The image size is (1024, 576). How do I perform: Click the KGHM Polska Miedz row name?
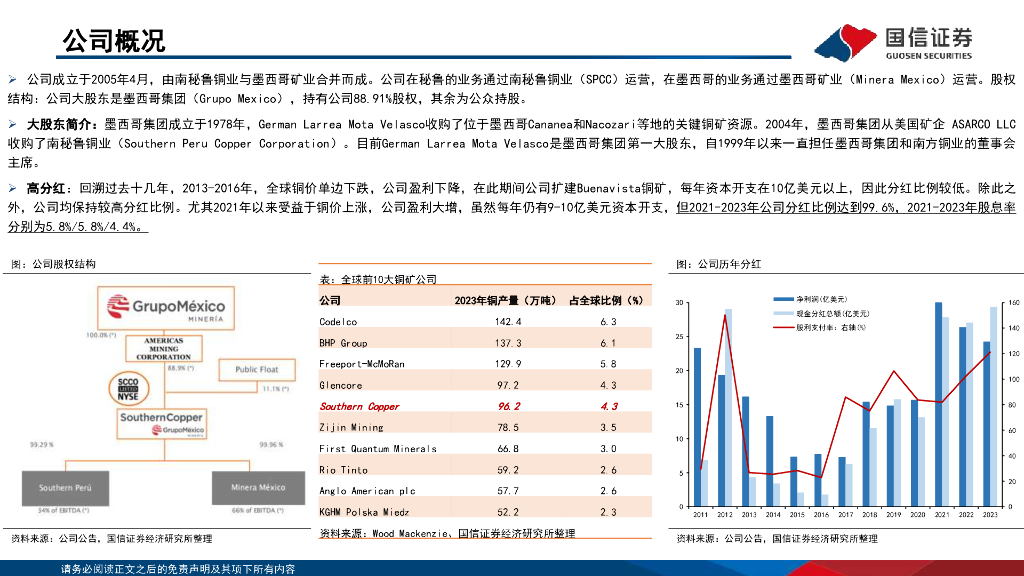pos(364,512)
